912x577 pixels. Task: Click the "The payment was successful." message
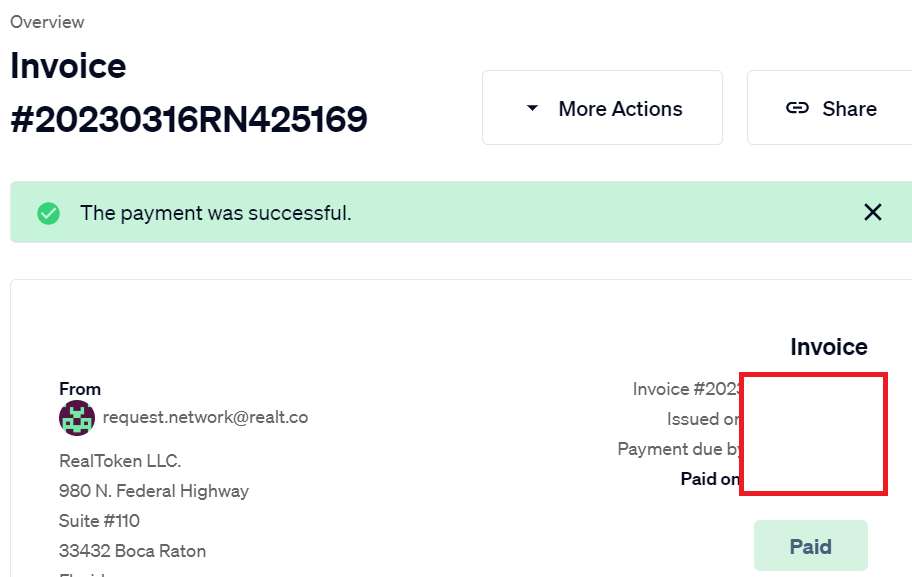[216, 213]
